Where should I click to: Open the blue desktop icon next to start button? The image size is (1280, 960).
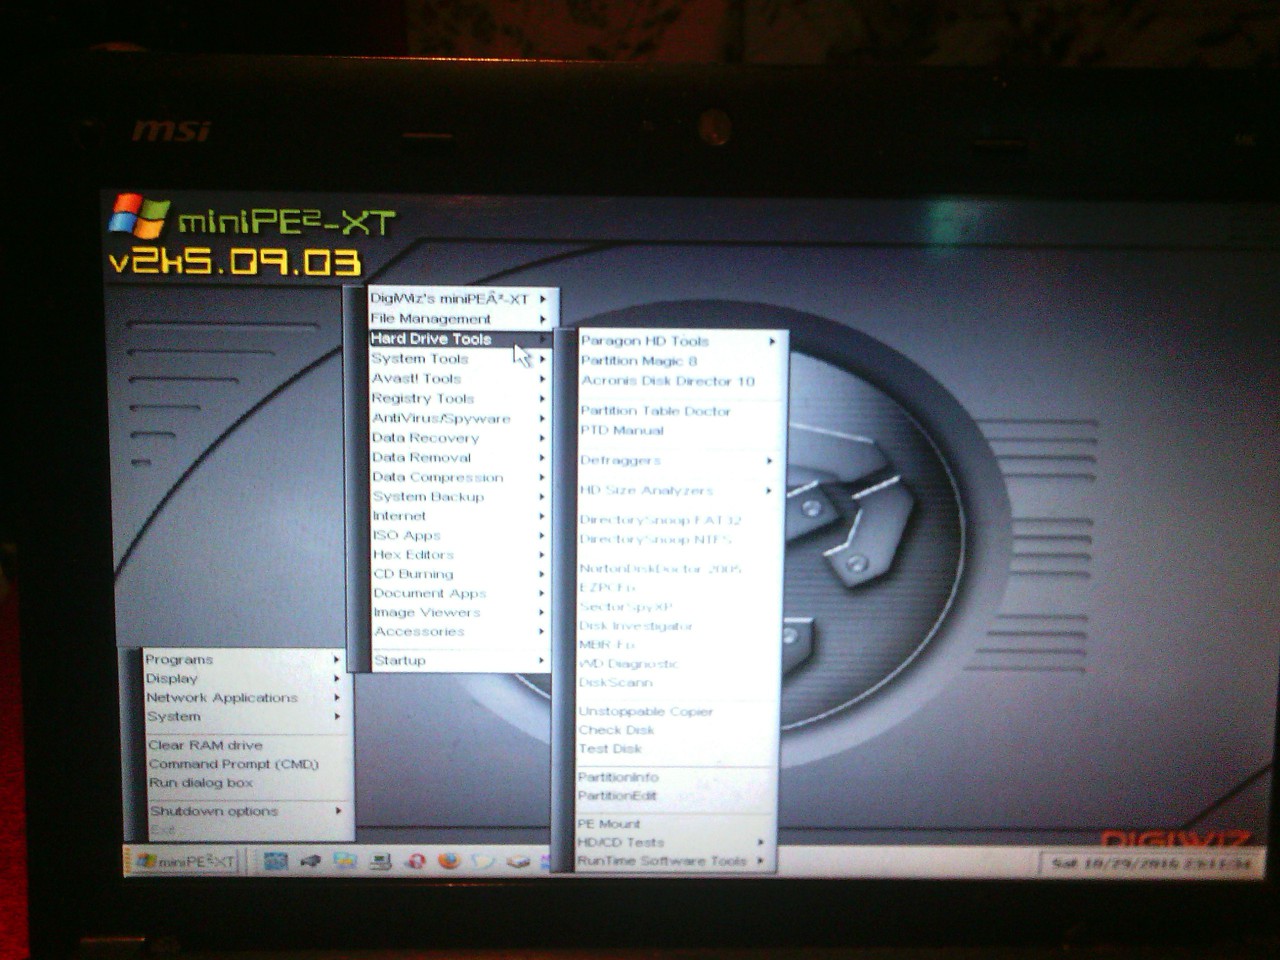(x=275, y=860)
